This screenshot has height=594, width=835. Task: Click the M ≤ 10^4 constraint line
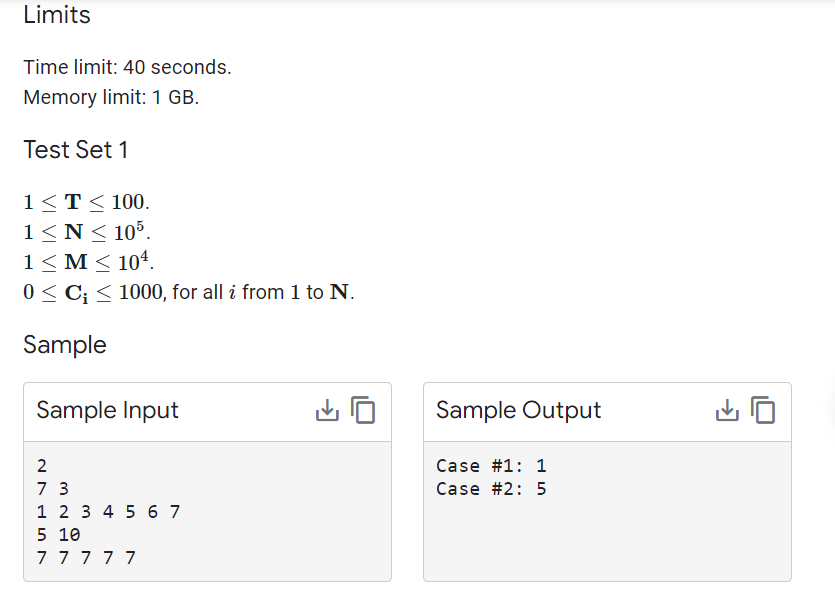[89, 262]
